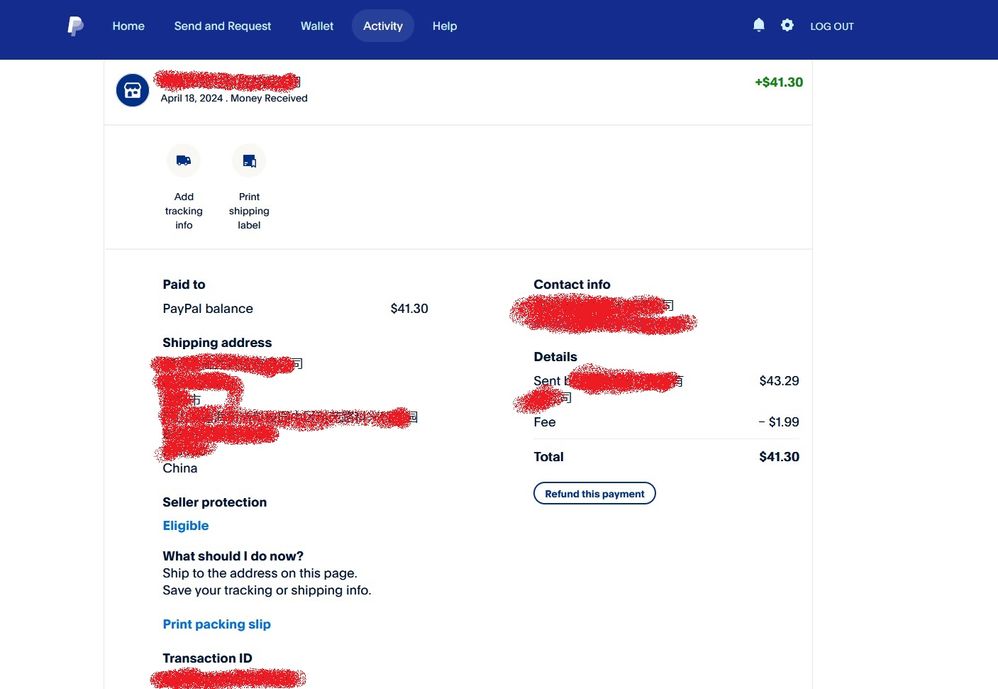Switch to the Activity tab

point(382,25)
